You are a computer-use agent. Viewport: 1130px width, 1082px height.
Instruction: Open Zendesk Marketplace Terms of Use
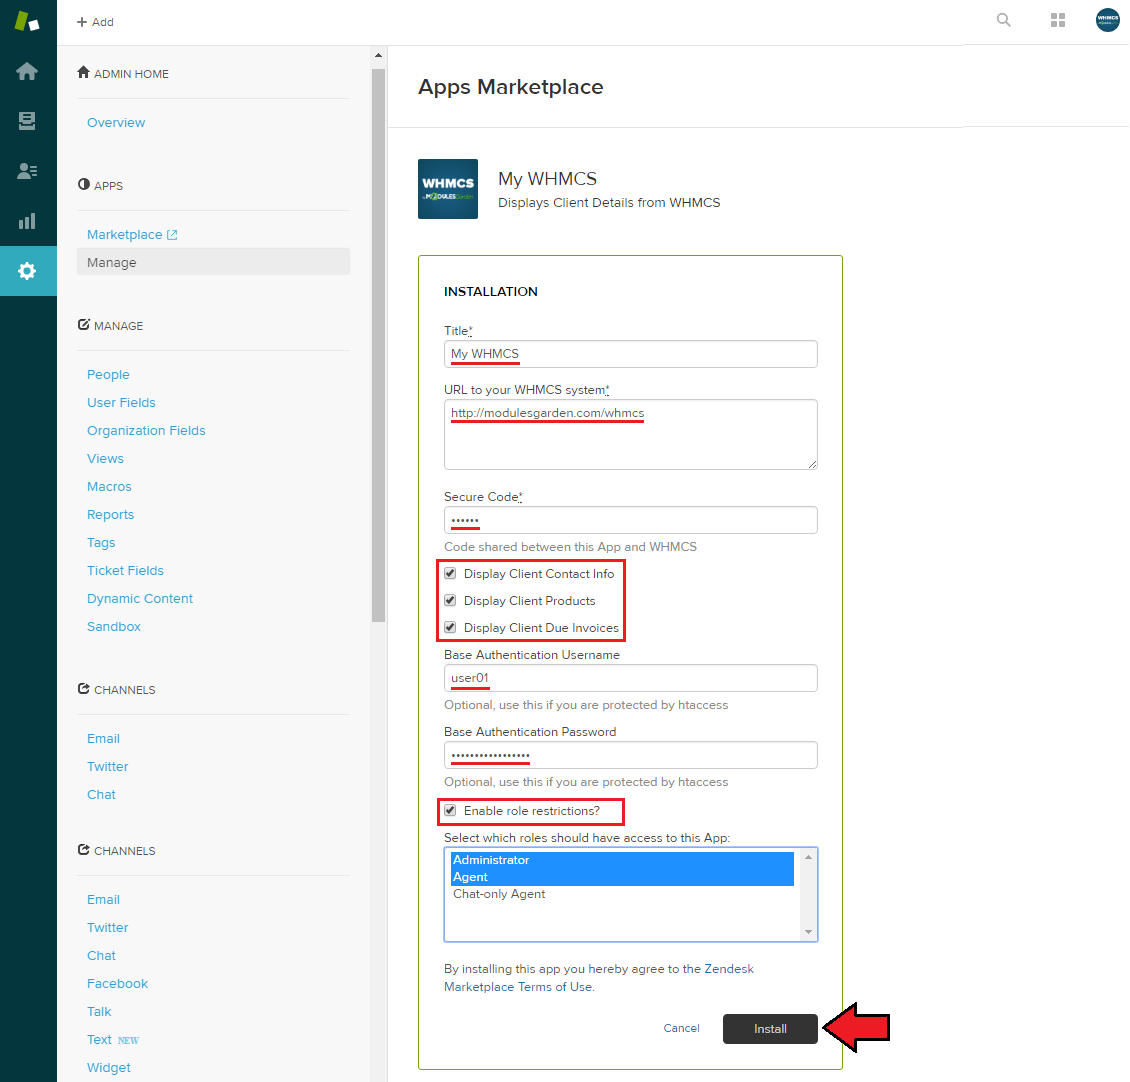pos(598,977)
